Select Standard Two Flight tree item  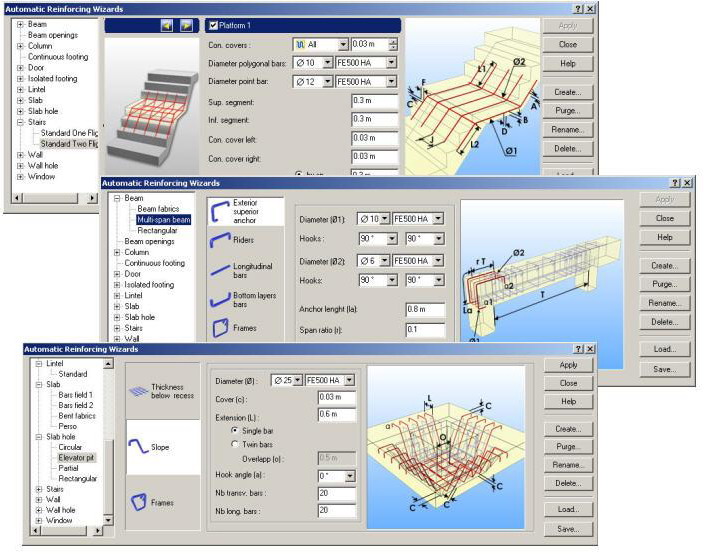(x=69, y=144)
